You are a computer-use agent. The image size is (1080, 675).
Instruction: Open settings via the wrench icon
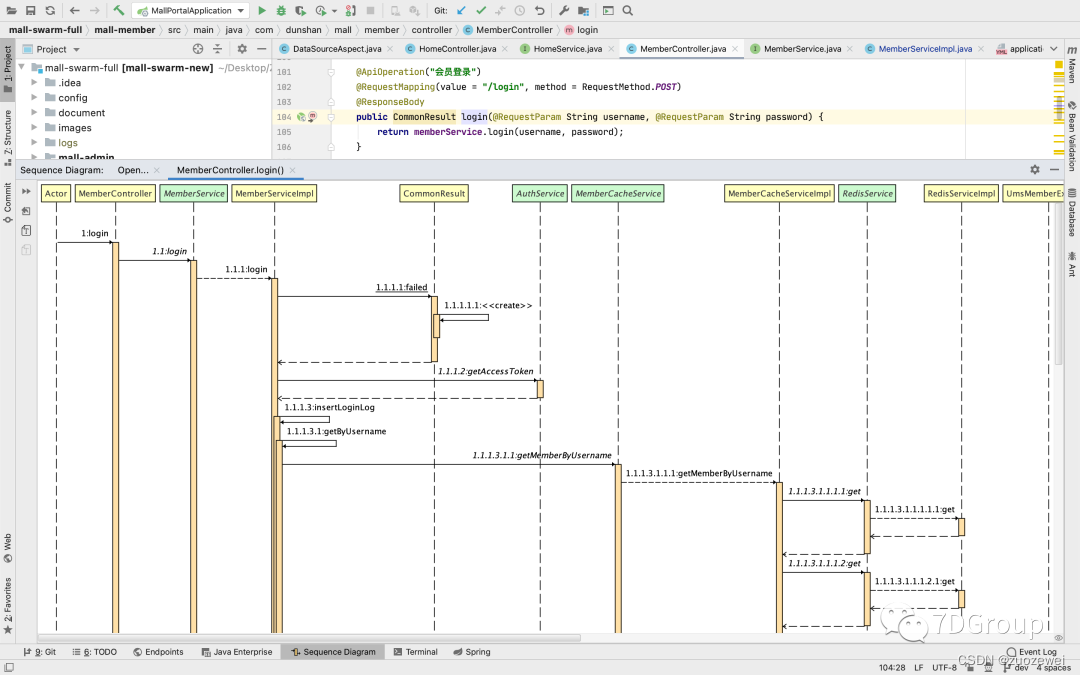563,10
